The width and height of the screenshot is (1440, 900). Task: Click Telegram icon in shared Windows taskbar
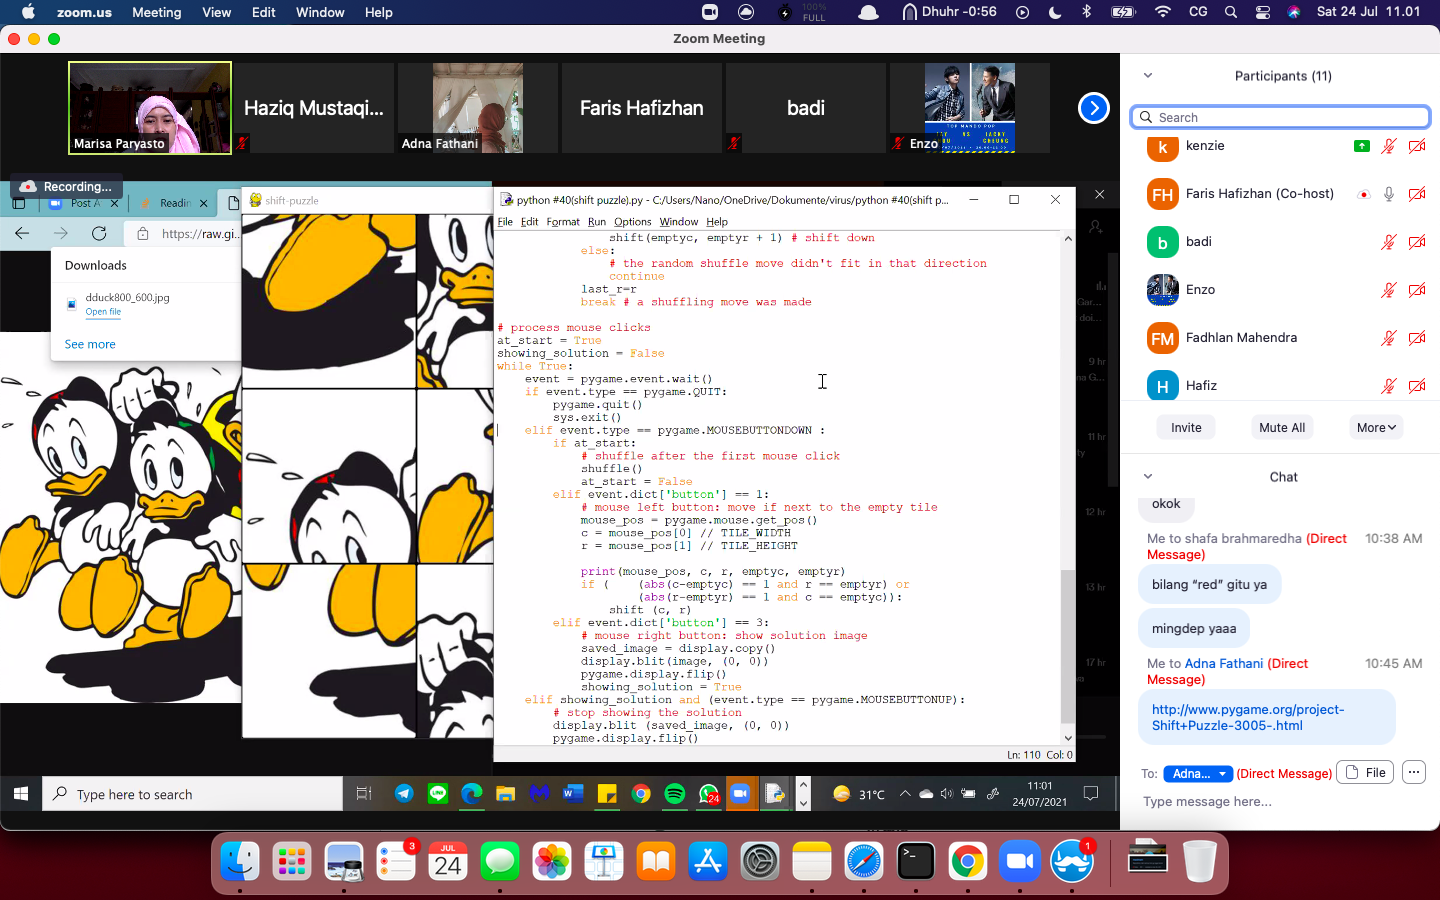pyautogui.click(x=404, y=794)
